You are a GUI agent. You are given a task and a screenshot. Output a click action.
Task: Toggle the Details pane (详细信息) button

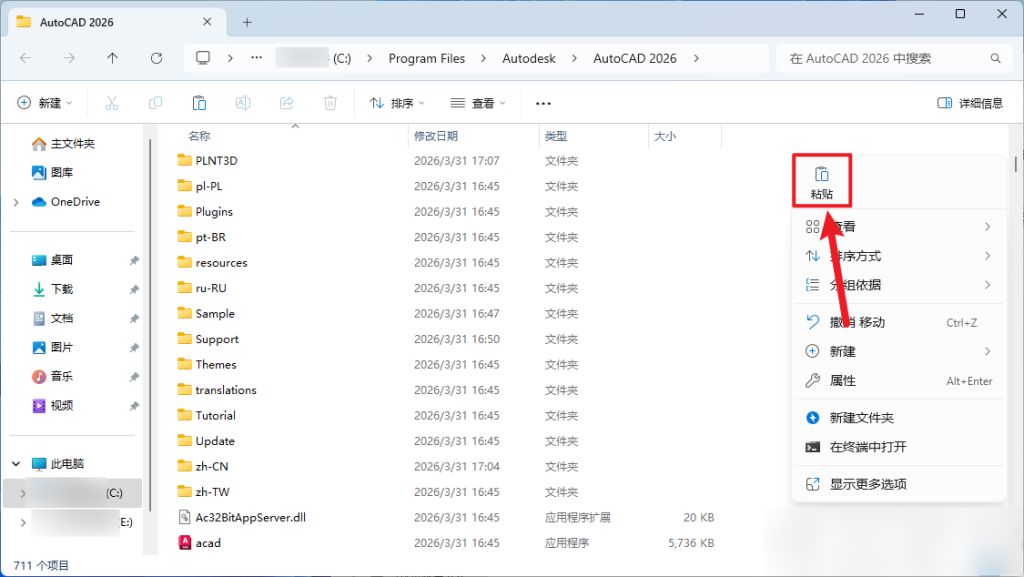click(x=970, y=103)
